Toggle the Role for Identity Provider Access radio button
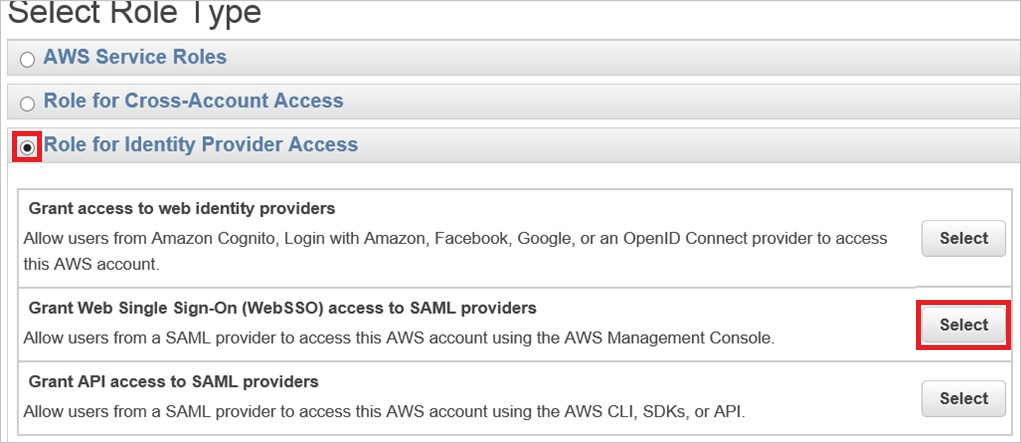This screenshot has height=443, width=1021. tap(27, 147)
